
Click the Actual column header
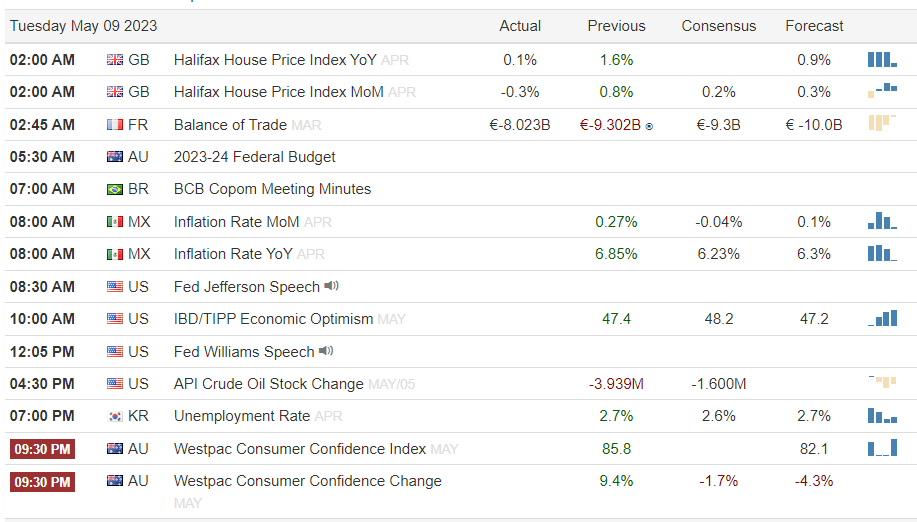click(520, 26)
